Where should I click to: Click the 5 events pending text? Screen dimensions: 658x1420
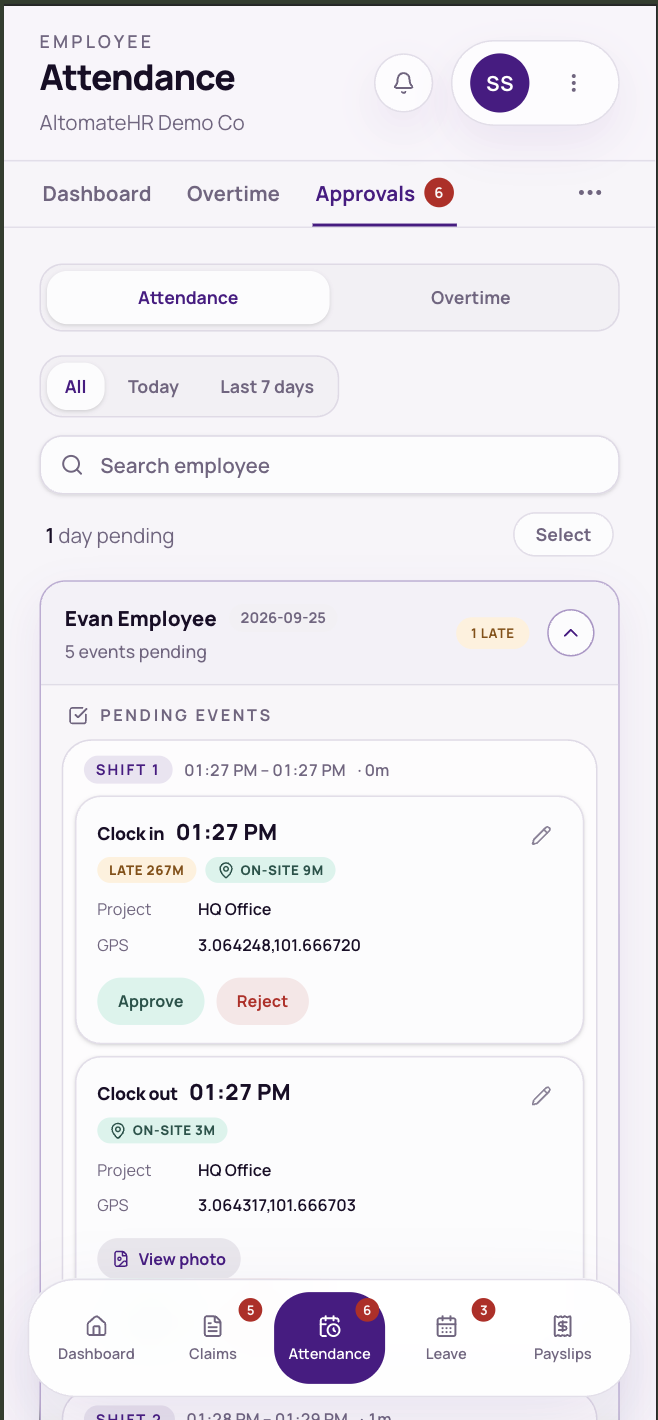click(136, 652)
